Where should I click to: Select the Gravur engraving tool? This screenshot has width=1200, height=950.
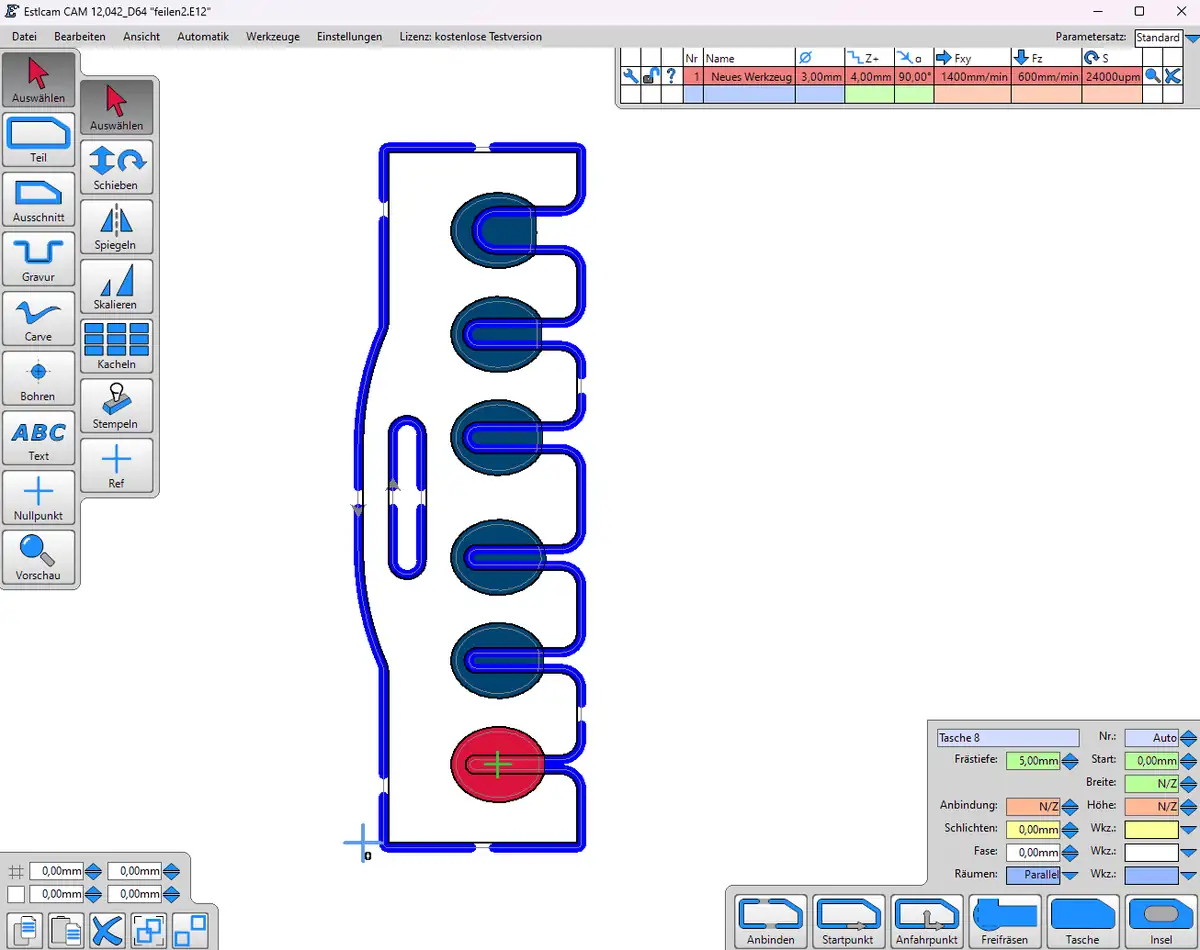[38, 258]
